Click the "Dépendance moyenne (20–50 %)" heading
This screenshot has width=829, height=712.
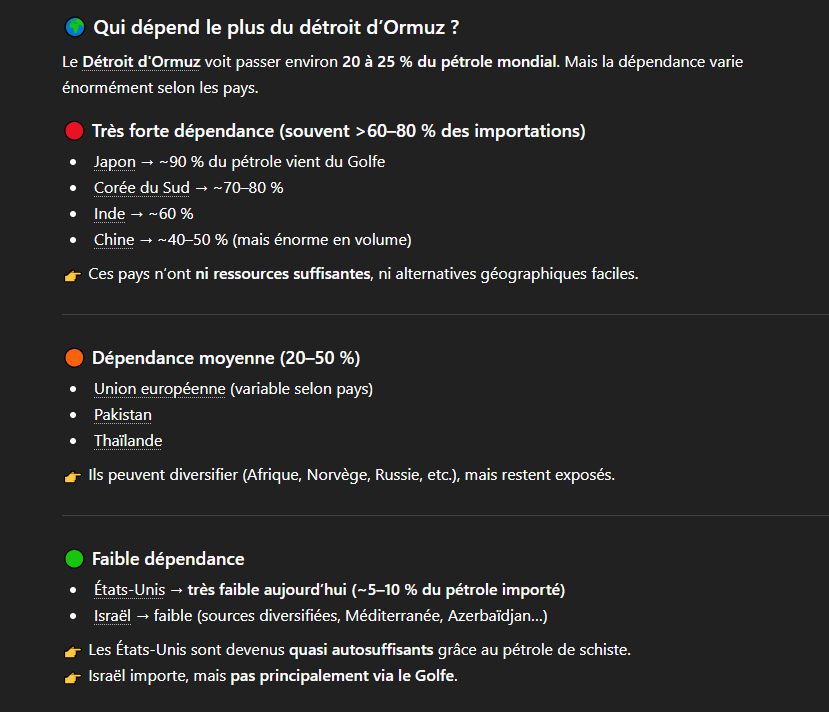226,358
